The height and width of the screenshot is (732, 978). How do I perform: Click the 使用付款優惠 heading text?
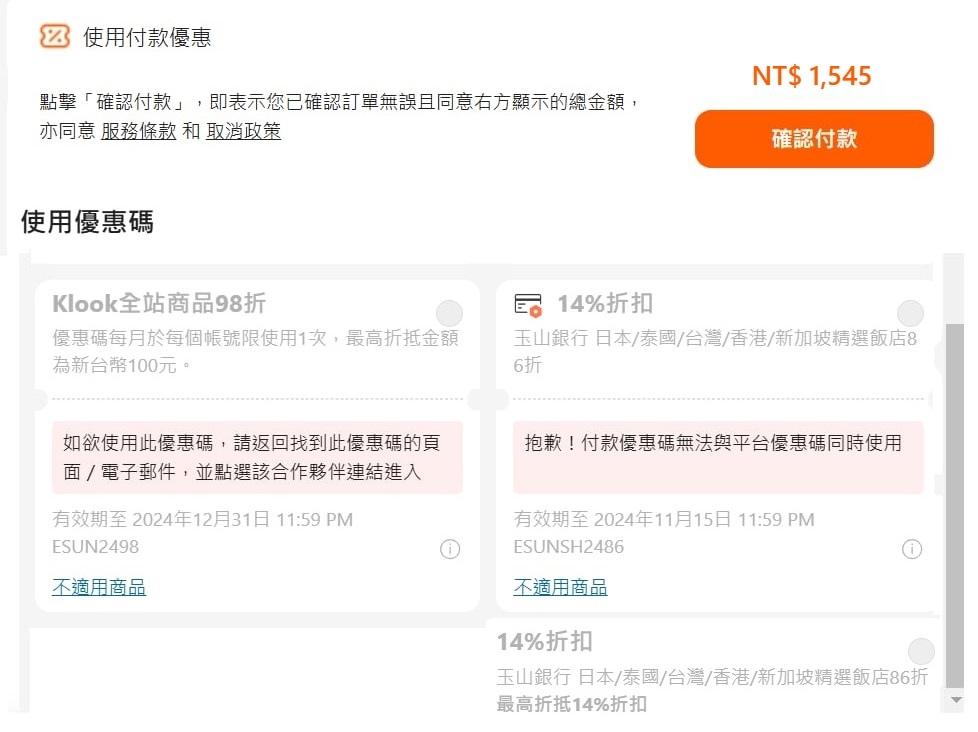pos(147,37)
